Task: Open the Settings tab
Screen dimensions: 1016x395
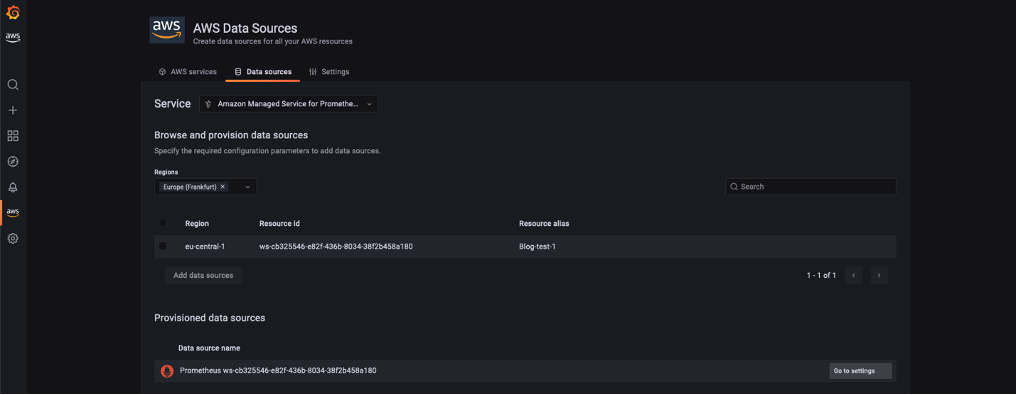Action: 329,72
